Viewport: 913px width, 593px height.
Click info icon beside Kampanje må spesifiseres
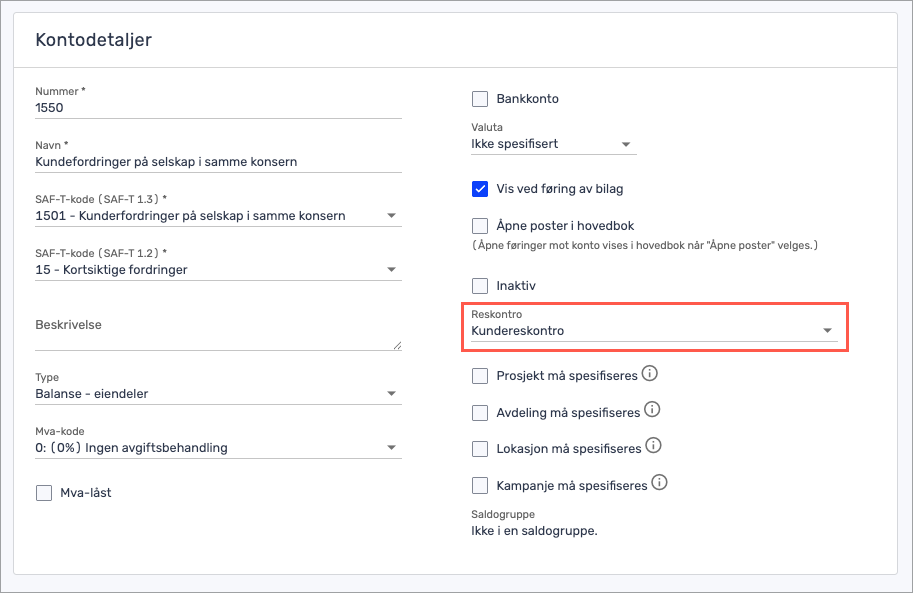(659, 482)
